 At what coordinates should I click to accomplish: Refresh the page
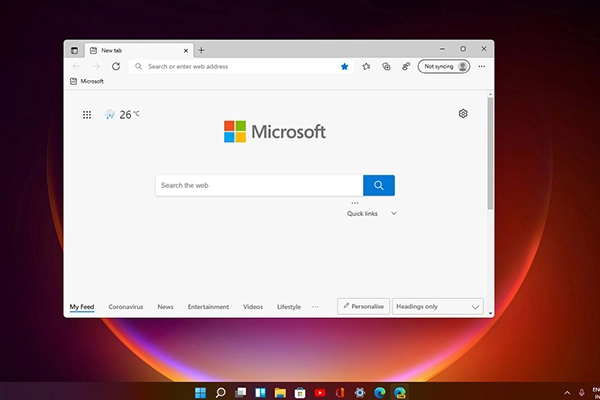pyautogui.click(x=116, y=66)
